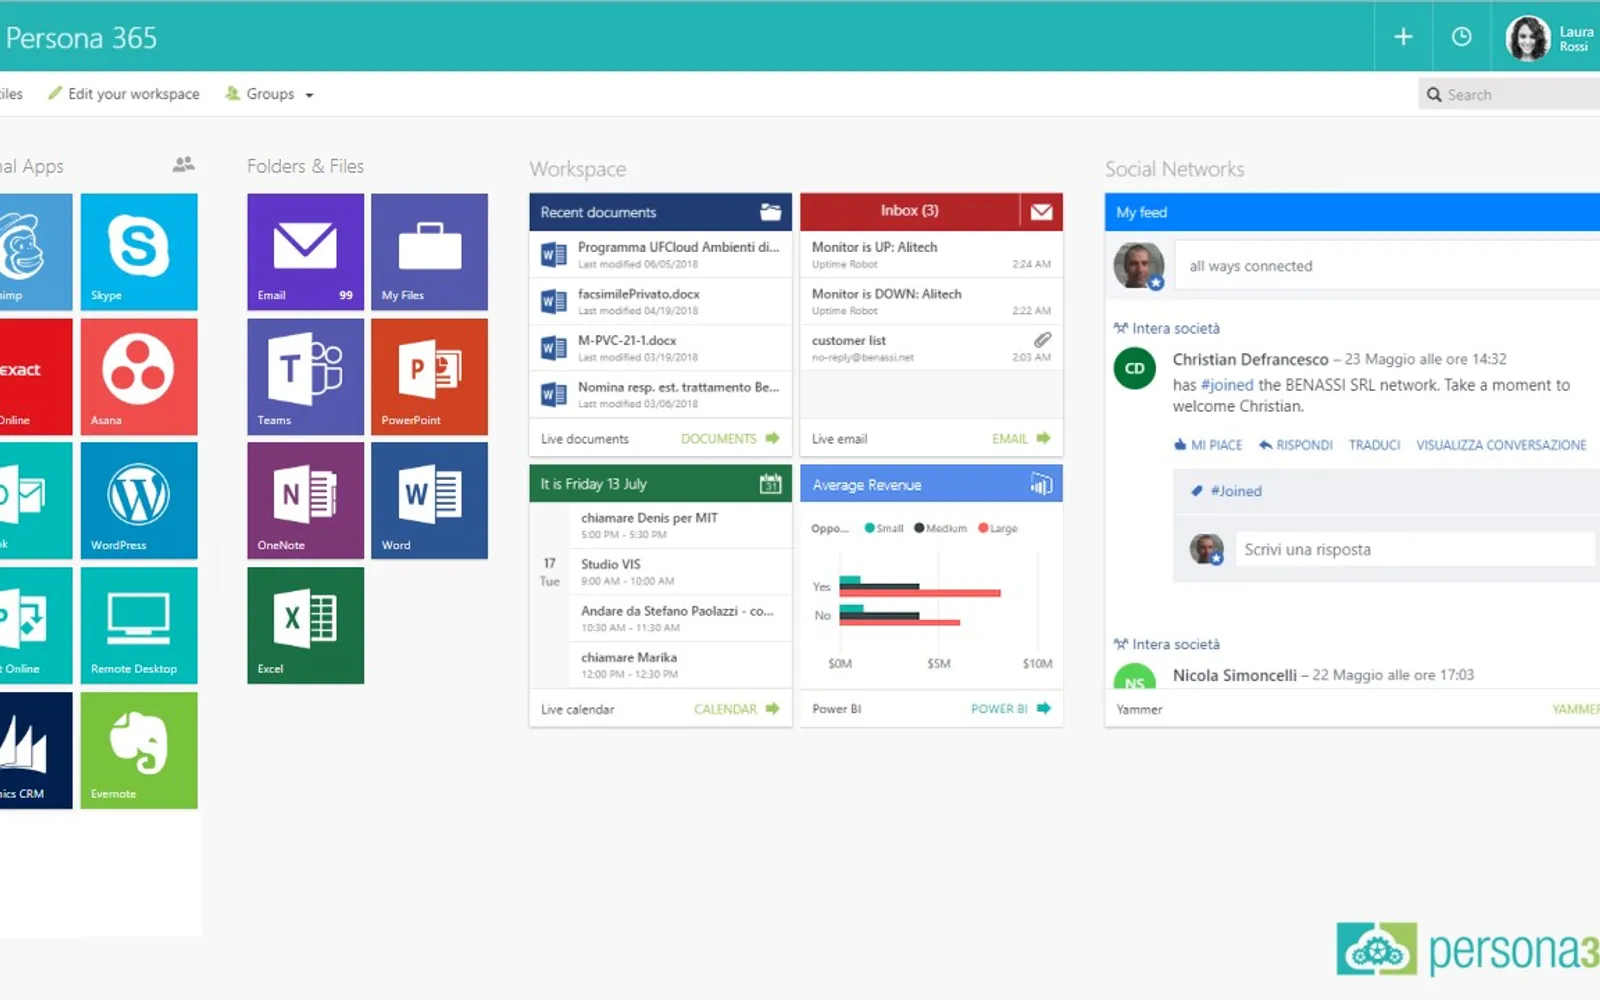Viewport: 1600px width, 1000px height.
Task: Click the Average Revenue chart icon
Action: pos(1041,485)
